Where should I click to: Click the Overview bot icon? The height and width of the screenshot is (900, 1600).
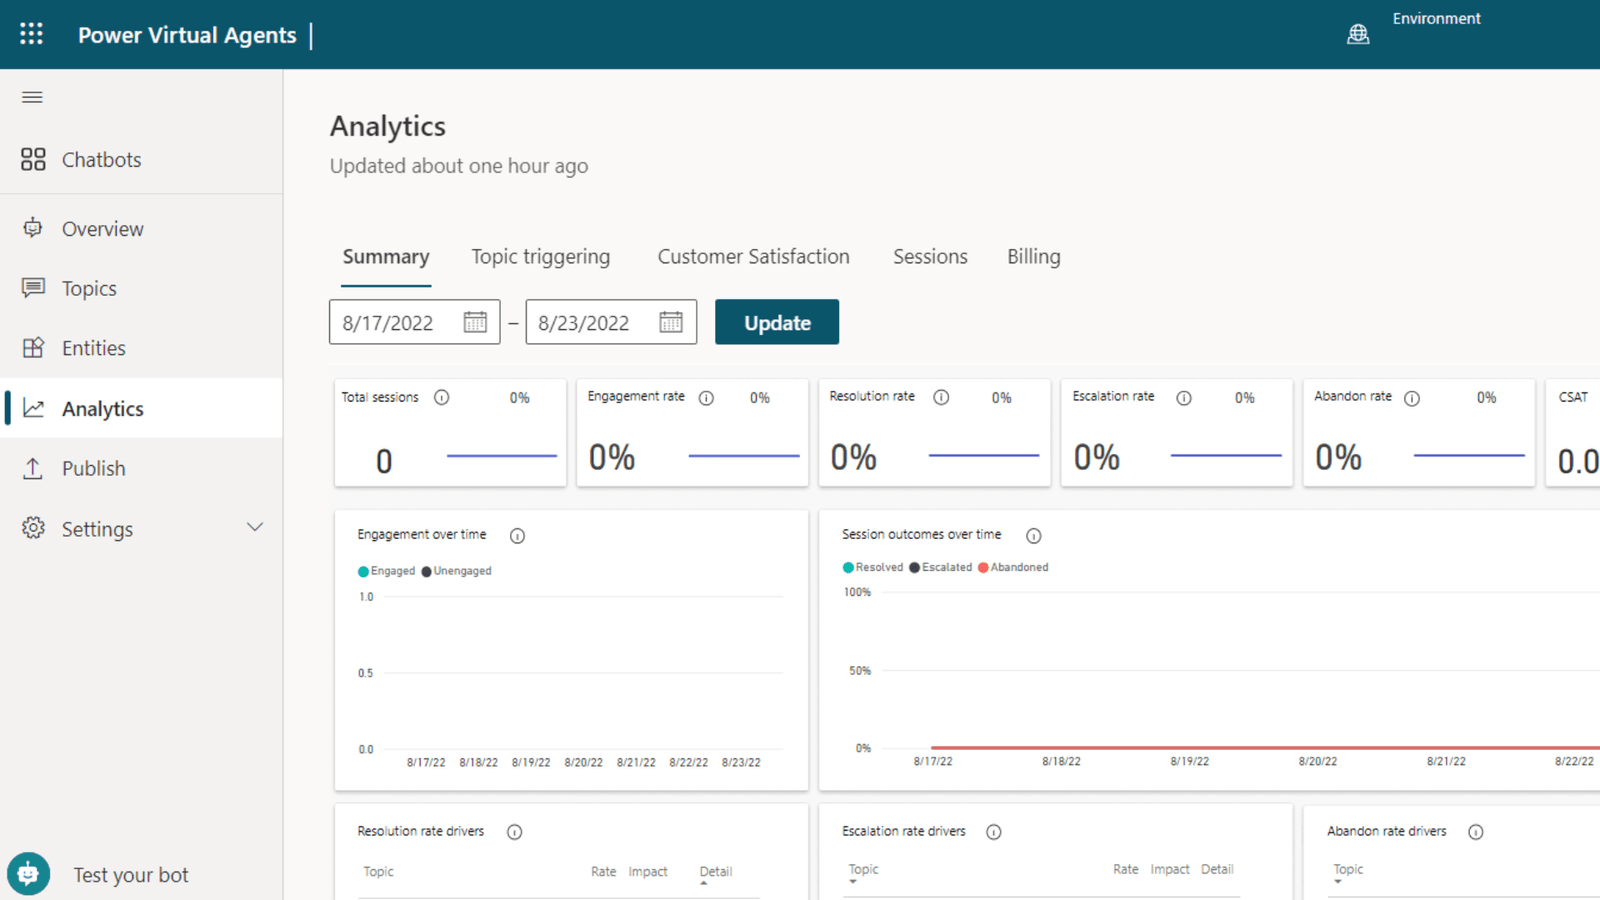(33, 228)
